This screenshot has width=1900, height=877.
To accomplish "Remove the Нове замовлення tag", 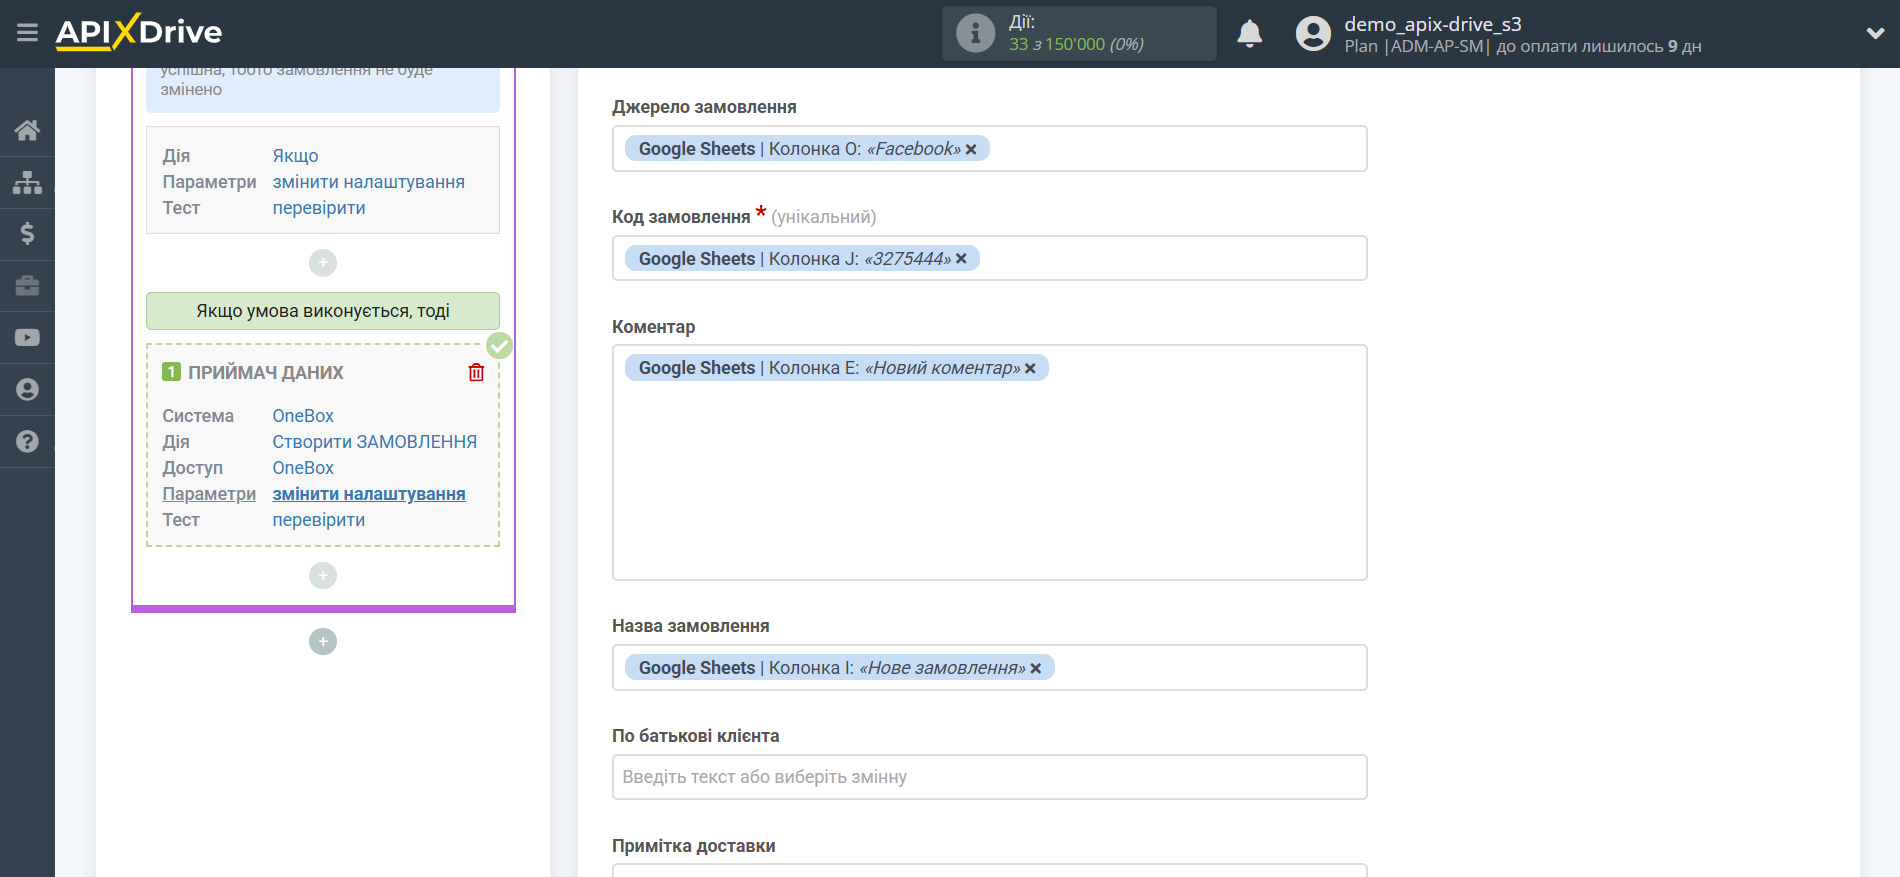I will pyautogui.click(x=1036, y=668).
